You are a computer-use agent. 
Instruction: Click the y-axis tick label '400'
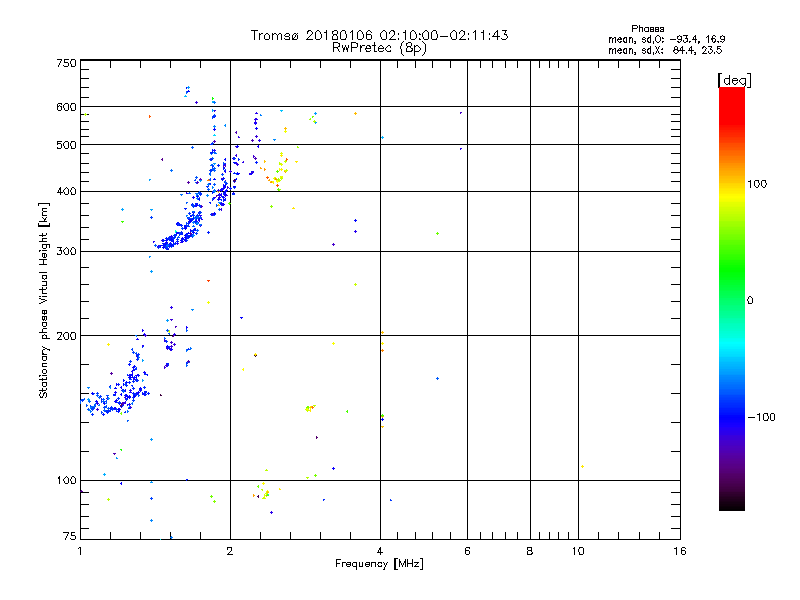coord(66,191)
